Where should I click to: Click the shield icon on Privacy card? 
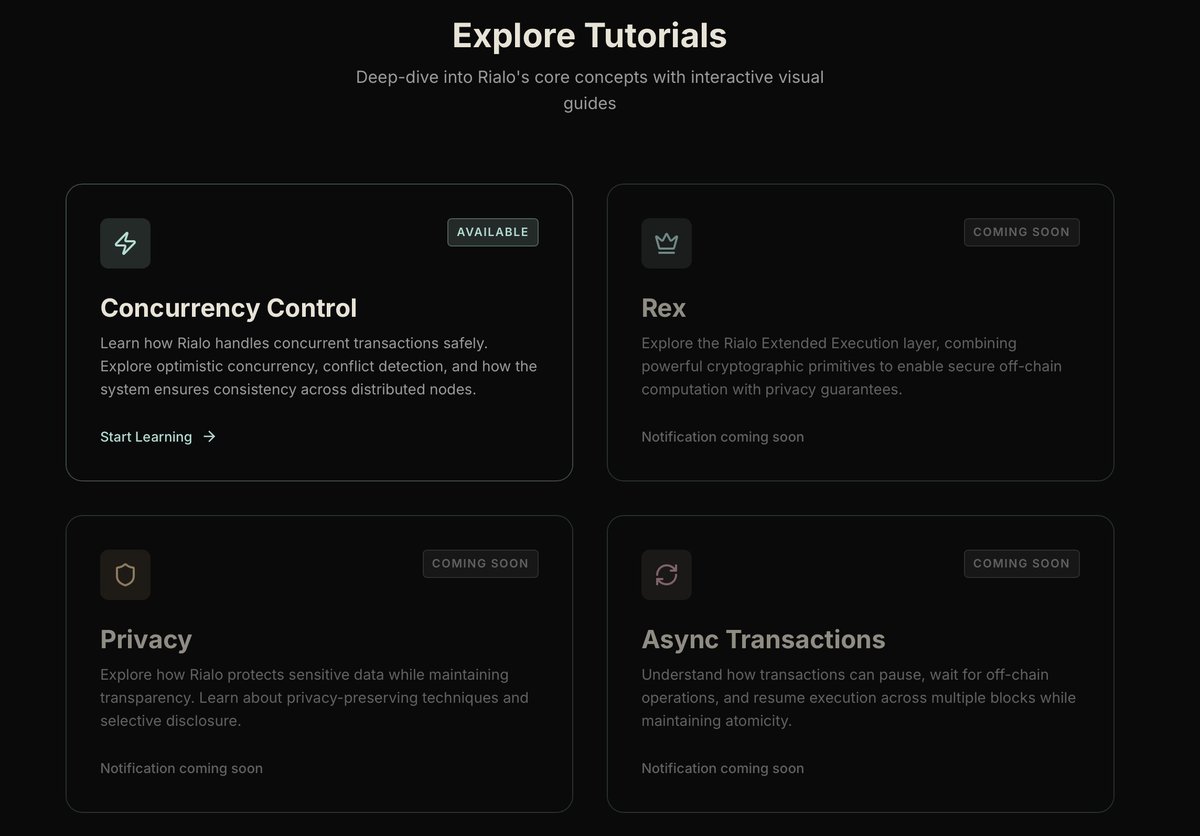tap(125, 575)
